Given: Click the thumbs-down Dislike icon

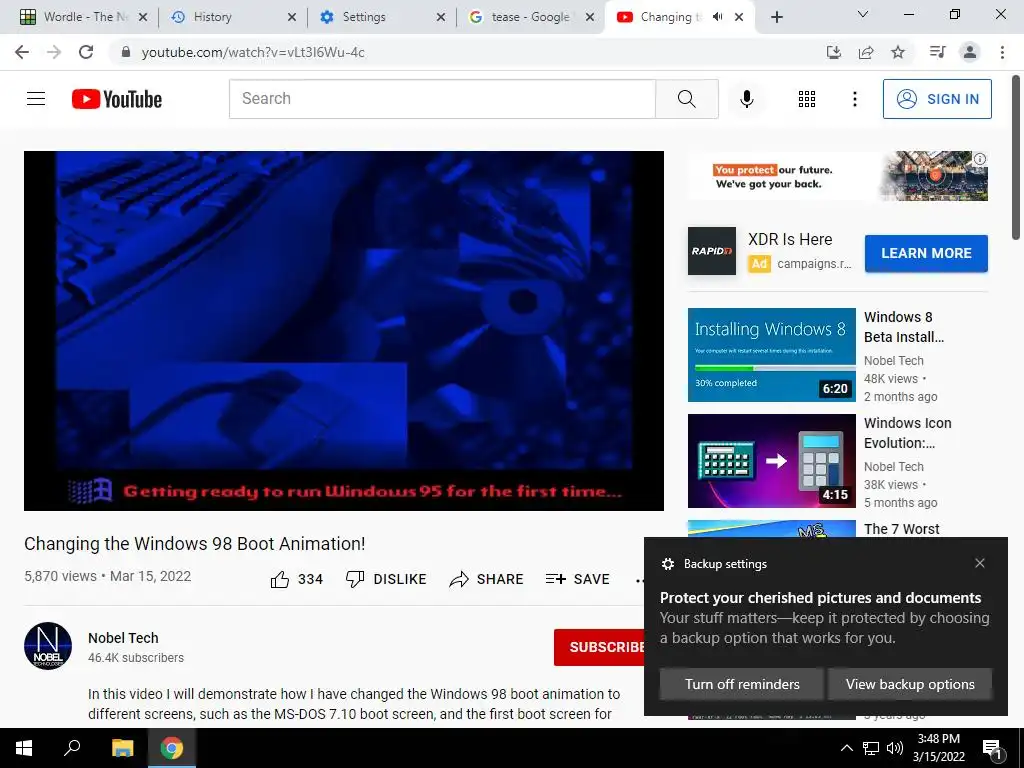Looking at the screenshot, I should pos(355,579).
